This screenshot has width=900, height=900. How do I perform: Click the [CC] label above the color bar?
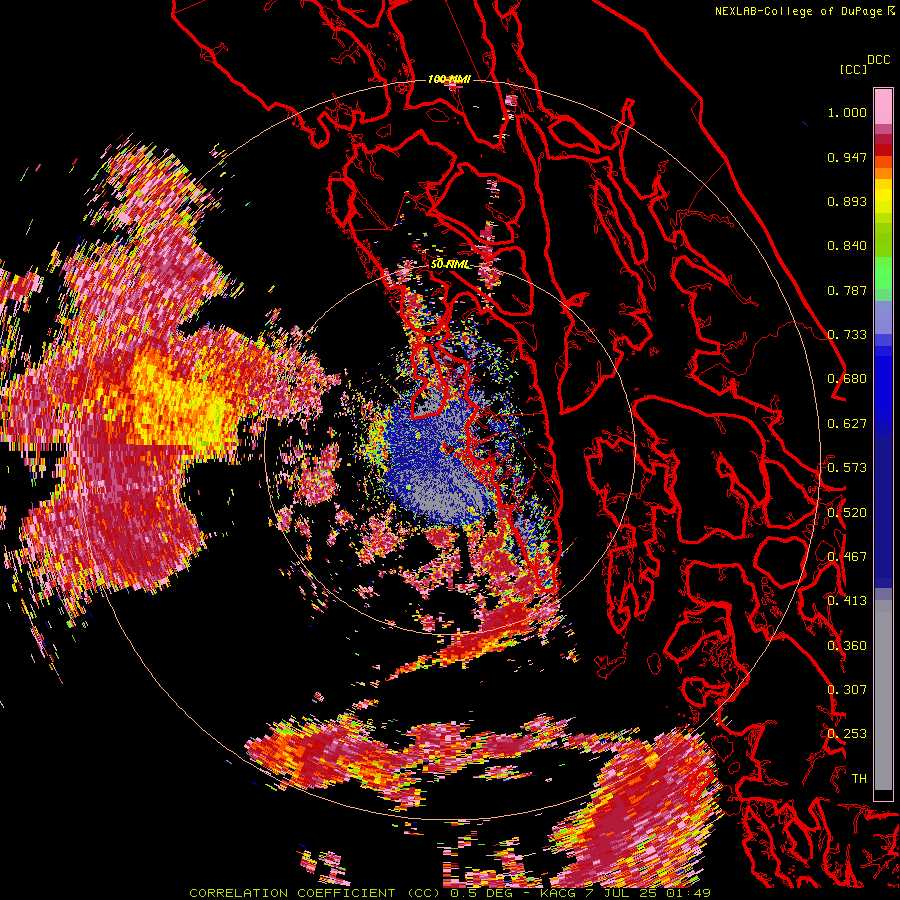pos(853,69)
